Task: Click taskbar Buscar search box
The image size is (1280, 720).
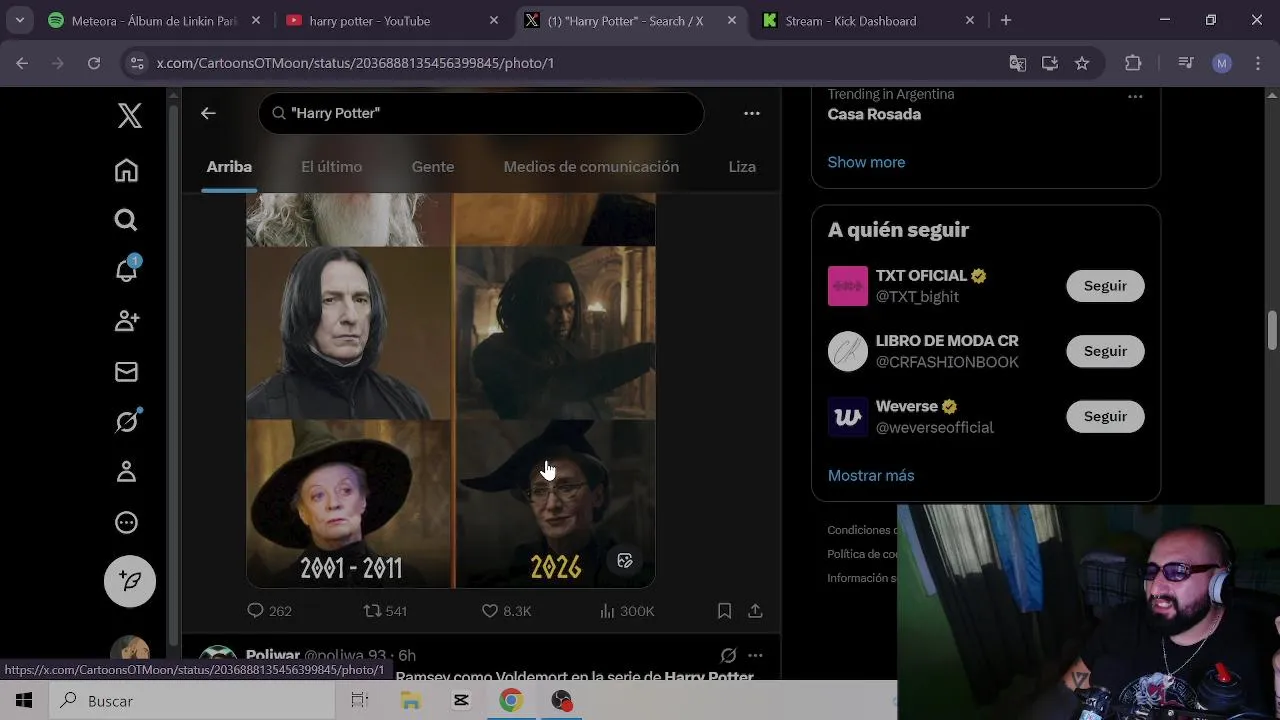Action: click(191, 701)
